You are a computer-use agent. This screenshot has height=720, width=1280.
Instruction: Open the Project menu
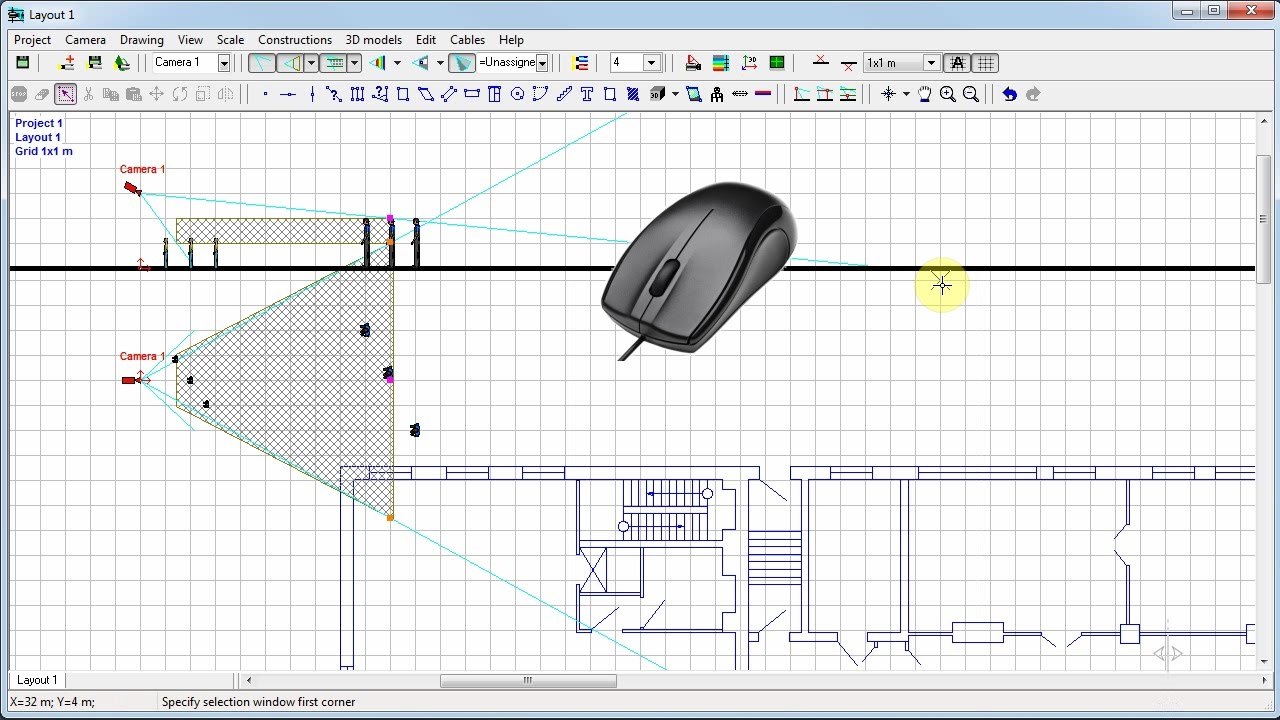pos(32,40)
